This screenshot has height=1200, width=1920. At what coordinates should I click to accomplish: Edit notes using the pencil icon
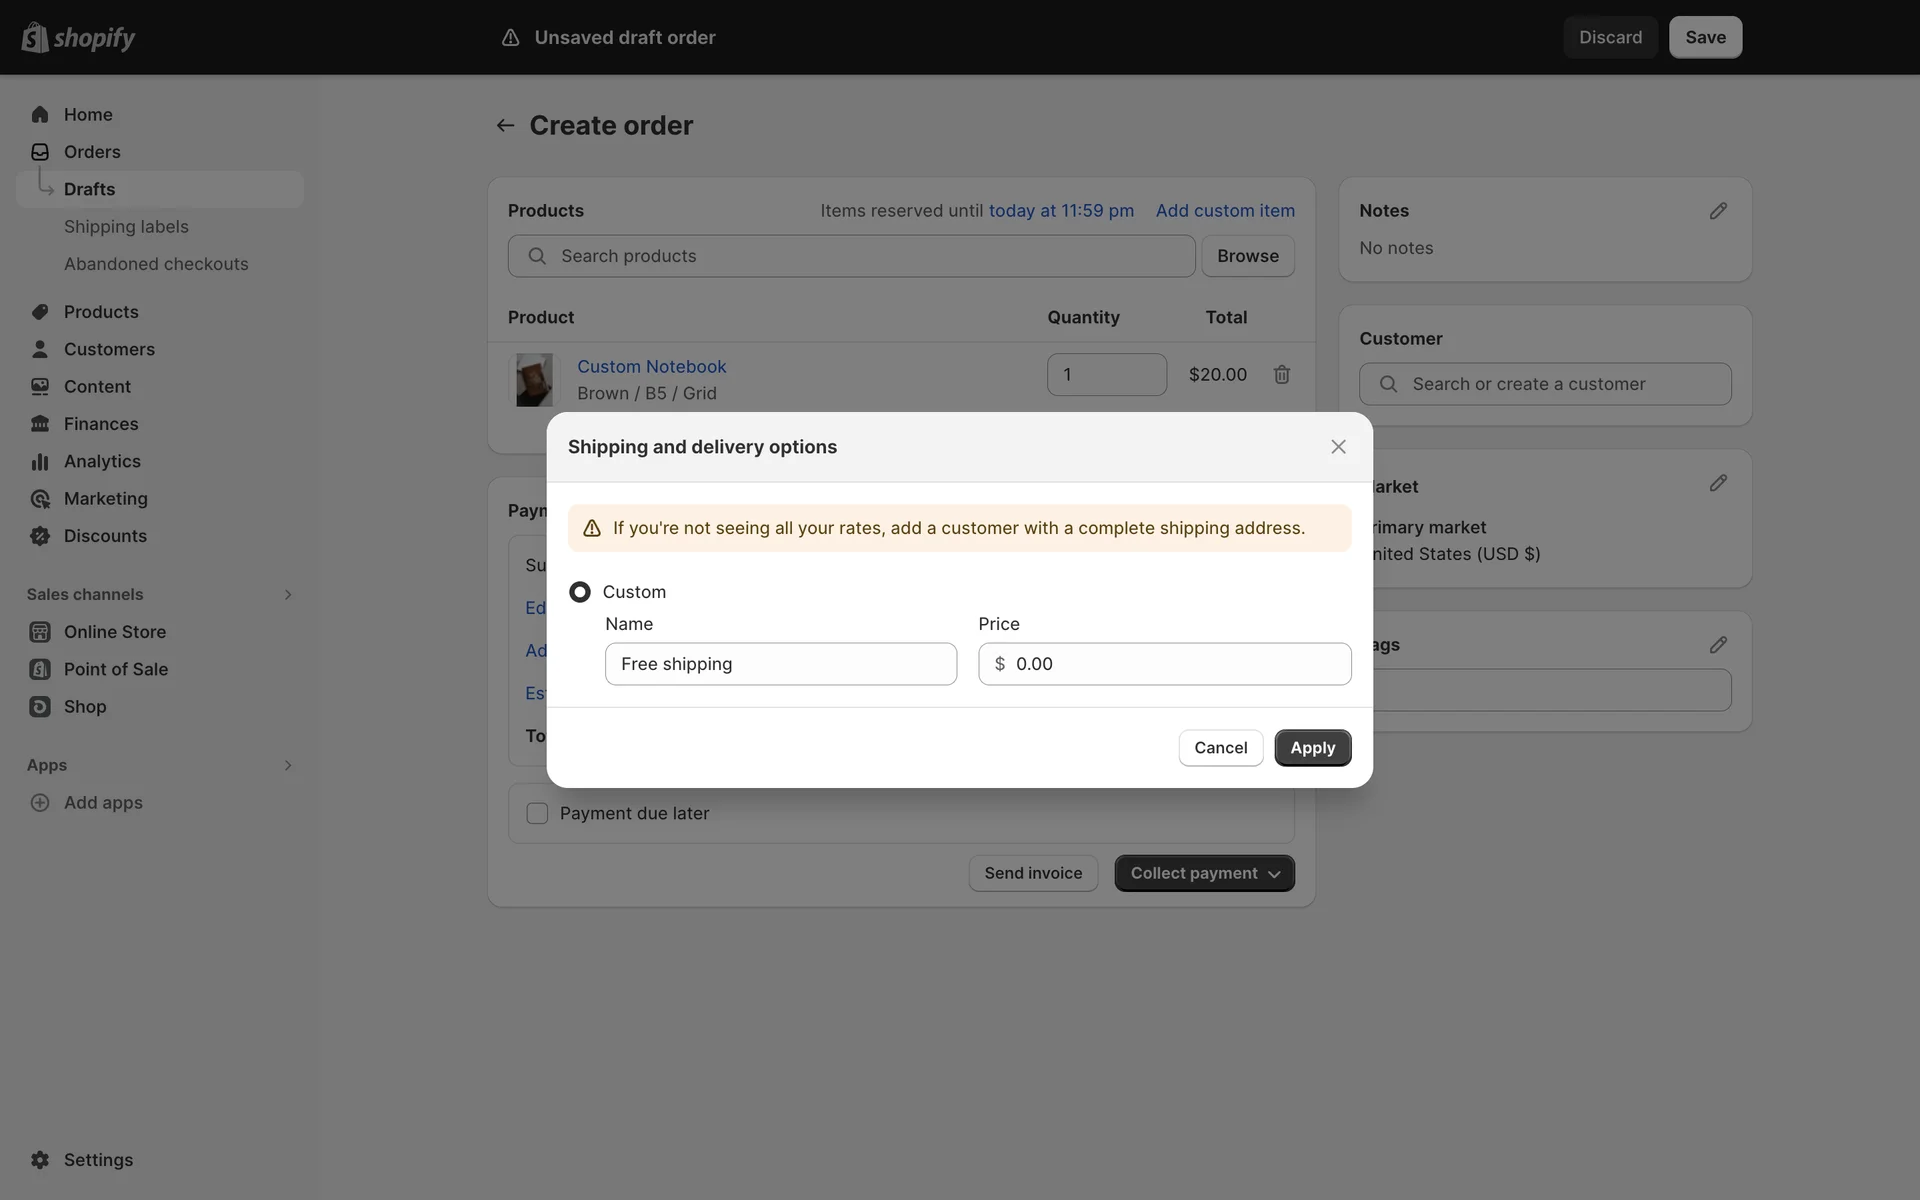pos(1717,211)
